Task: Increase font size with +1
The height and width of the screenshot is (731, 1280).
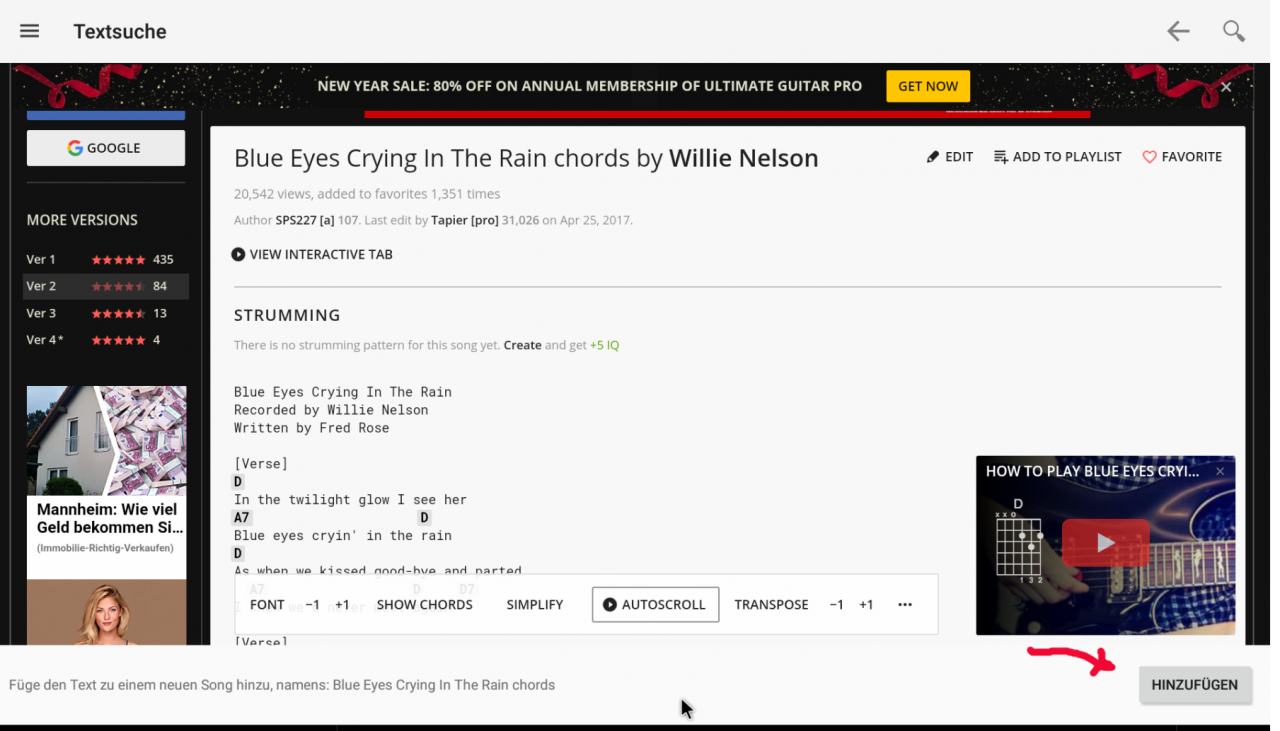Action: click(342, 605)
